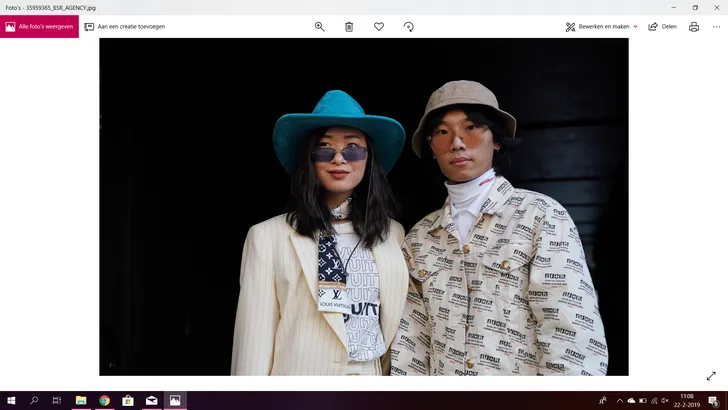Open the Mail app in taskbar

(151, 400)
